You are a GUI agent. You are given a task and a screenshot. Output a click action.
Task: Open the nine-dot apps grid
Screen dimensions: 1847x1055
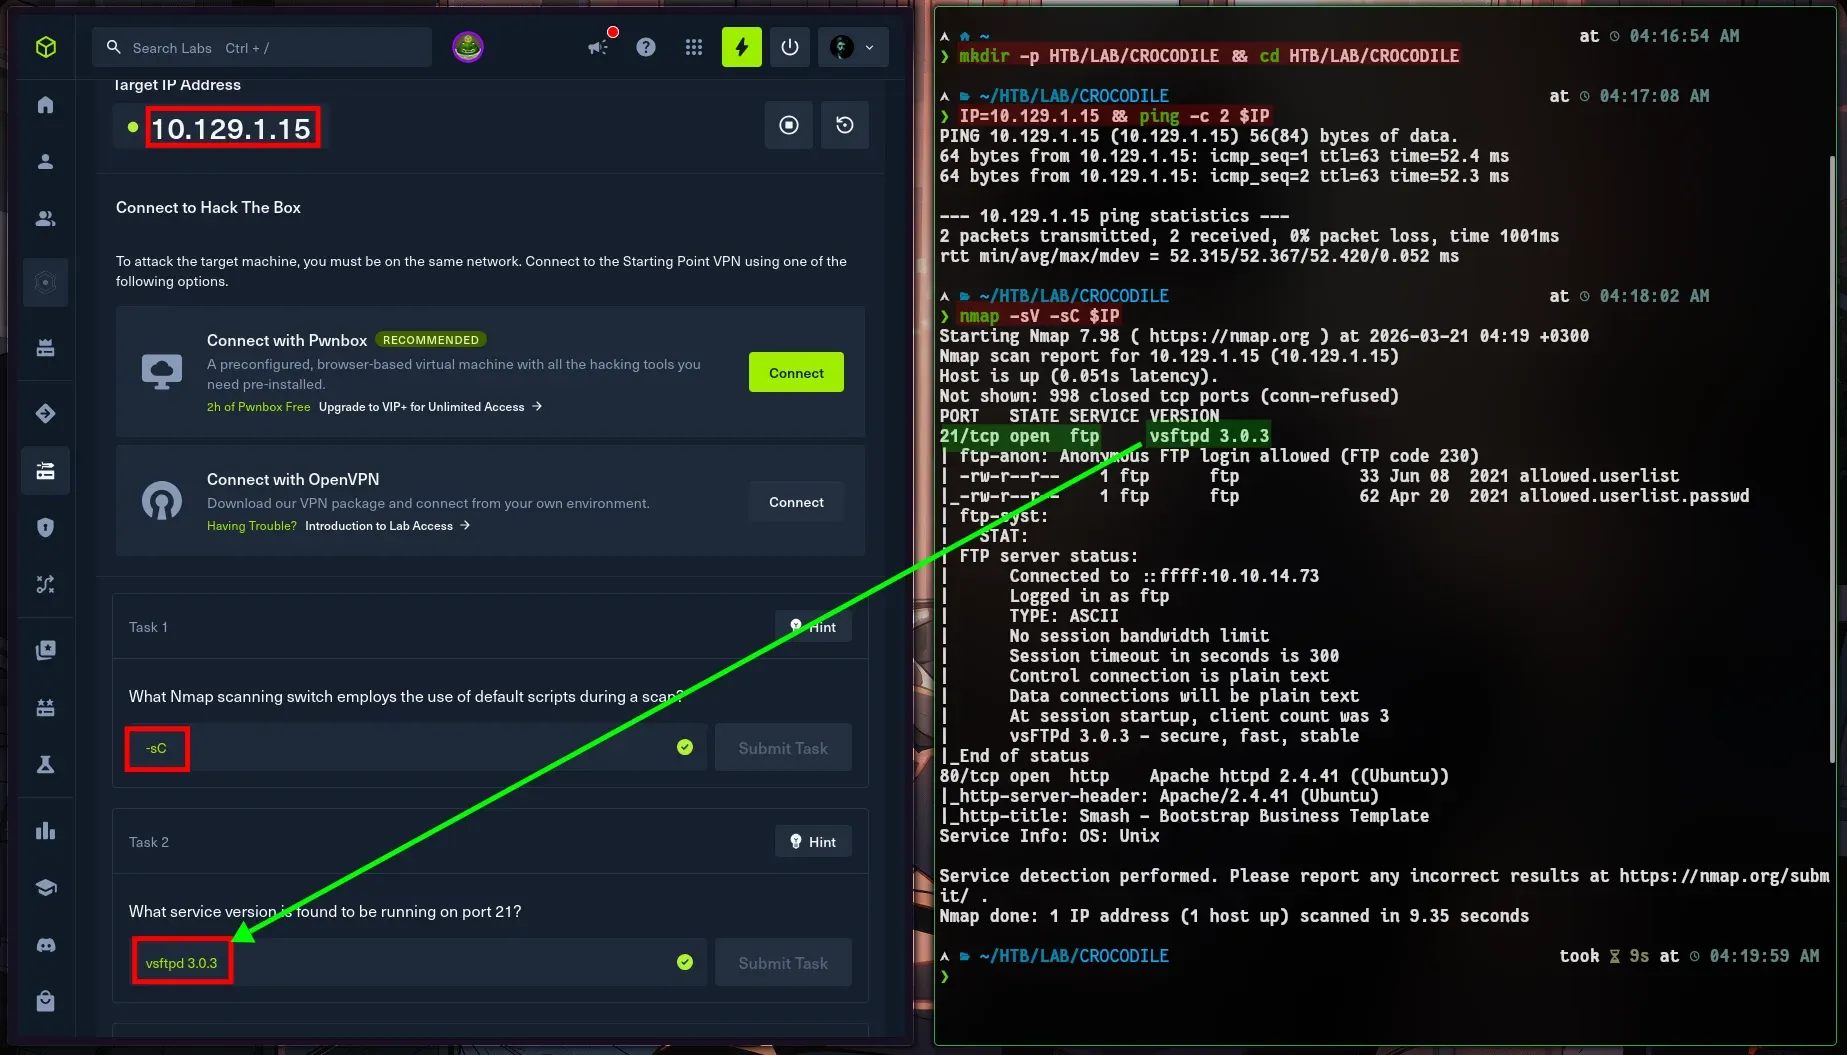pos(694,47)
